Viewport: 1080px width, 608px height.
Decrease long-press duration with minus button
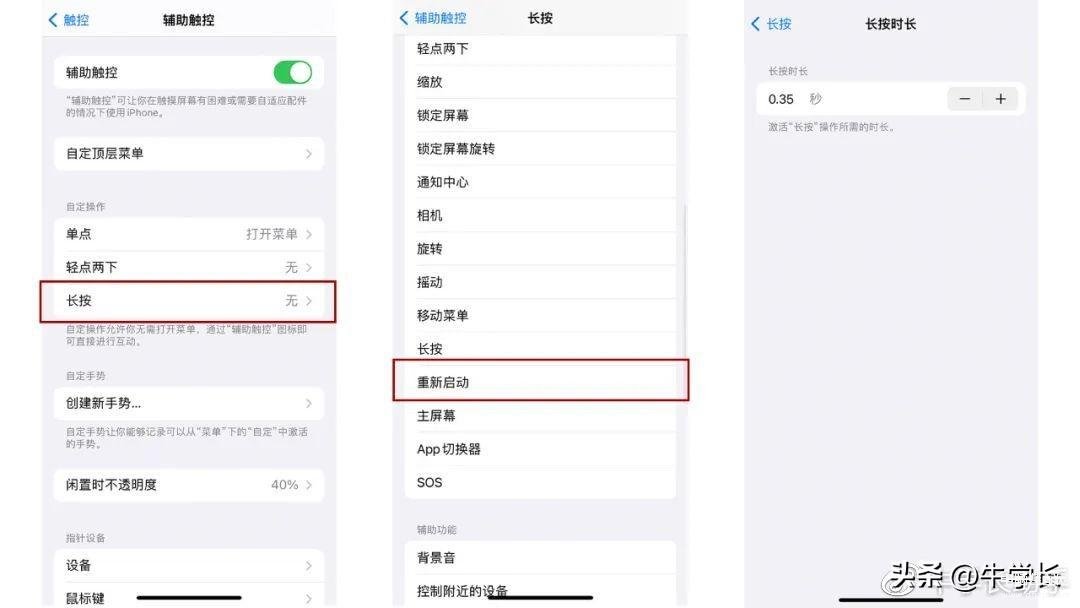pyautogui.click(x=964, y=99)
